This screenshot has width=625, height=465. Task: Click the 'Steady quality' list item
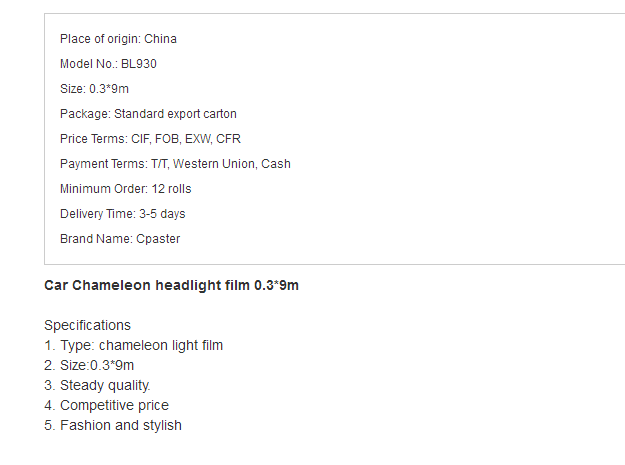click(x=97, y=386)
